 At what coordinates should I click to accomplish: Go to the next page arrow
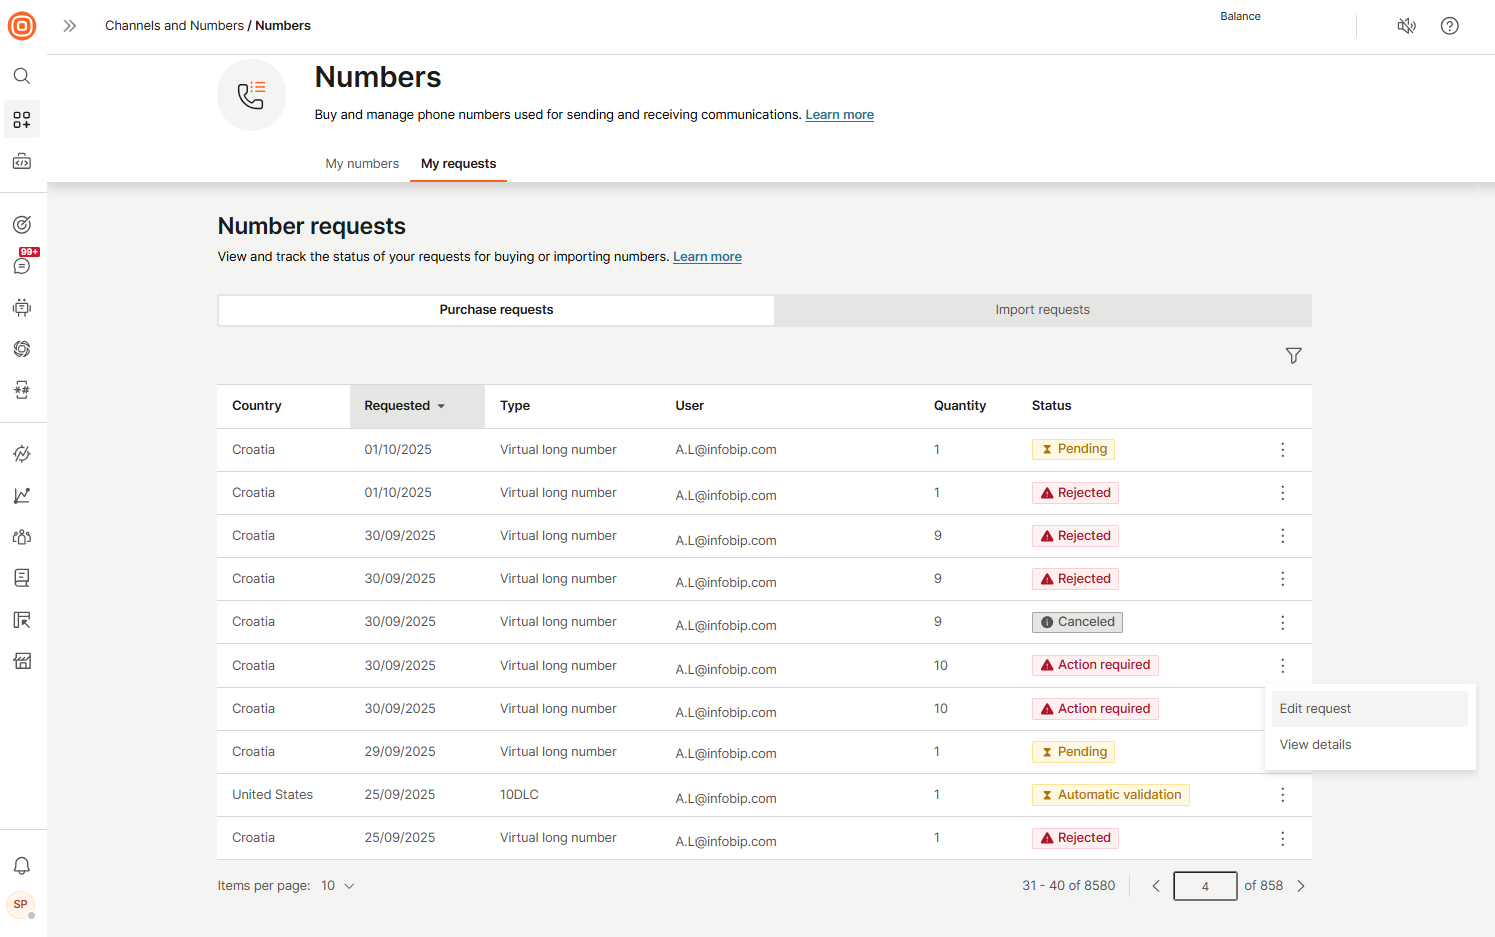tap(1301, 886)
